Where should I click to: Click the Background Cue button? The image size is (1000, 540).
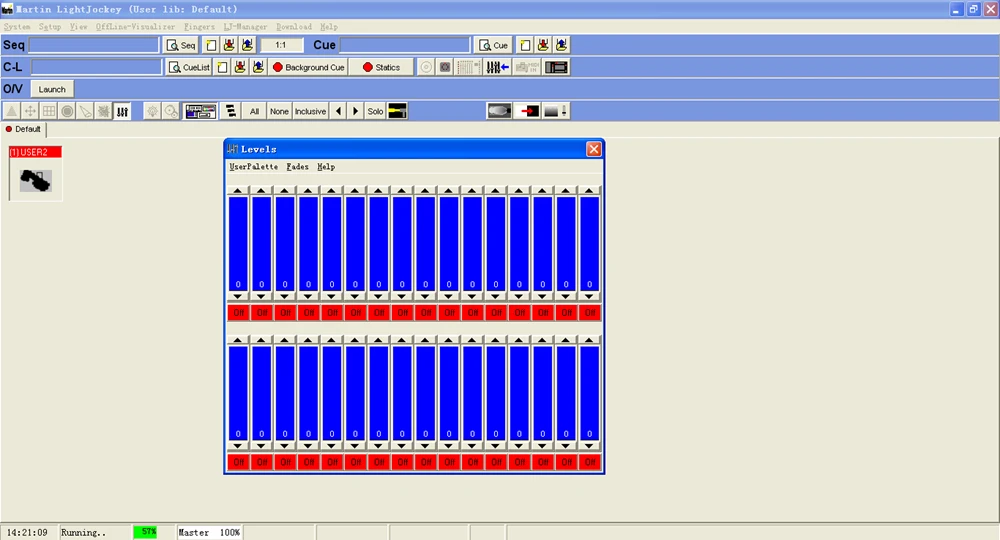pos(309,67)
